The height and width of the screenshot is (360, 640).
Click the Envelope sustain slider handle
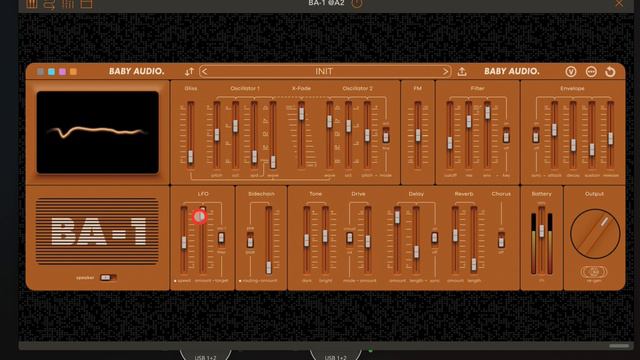592,149
